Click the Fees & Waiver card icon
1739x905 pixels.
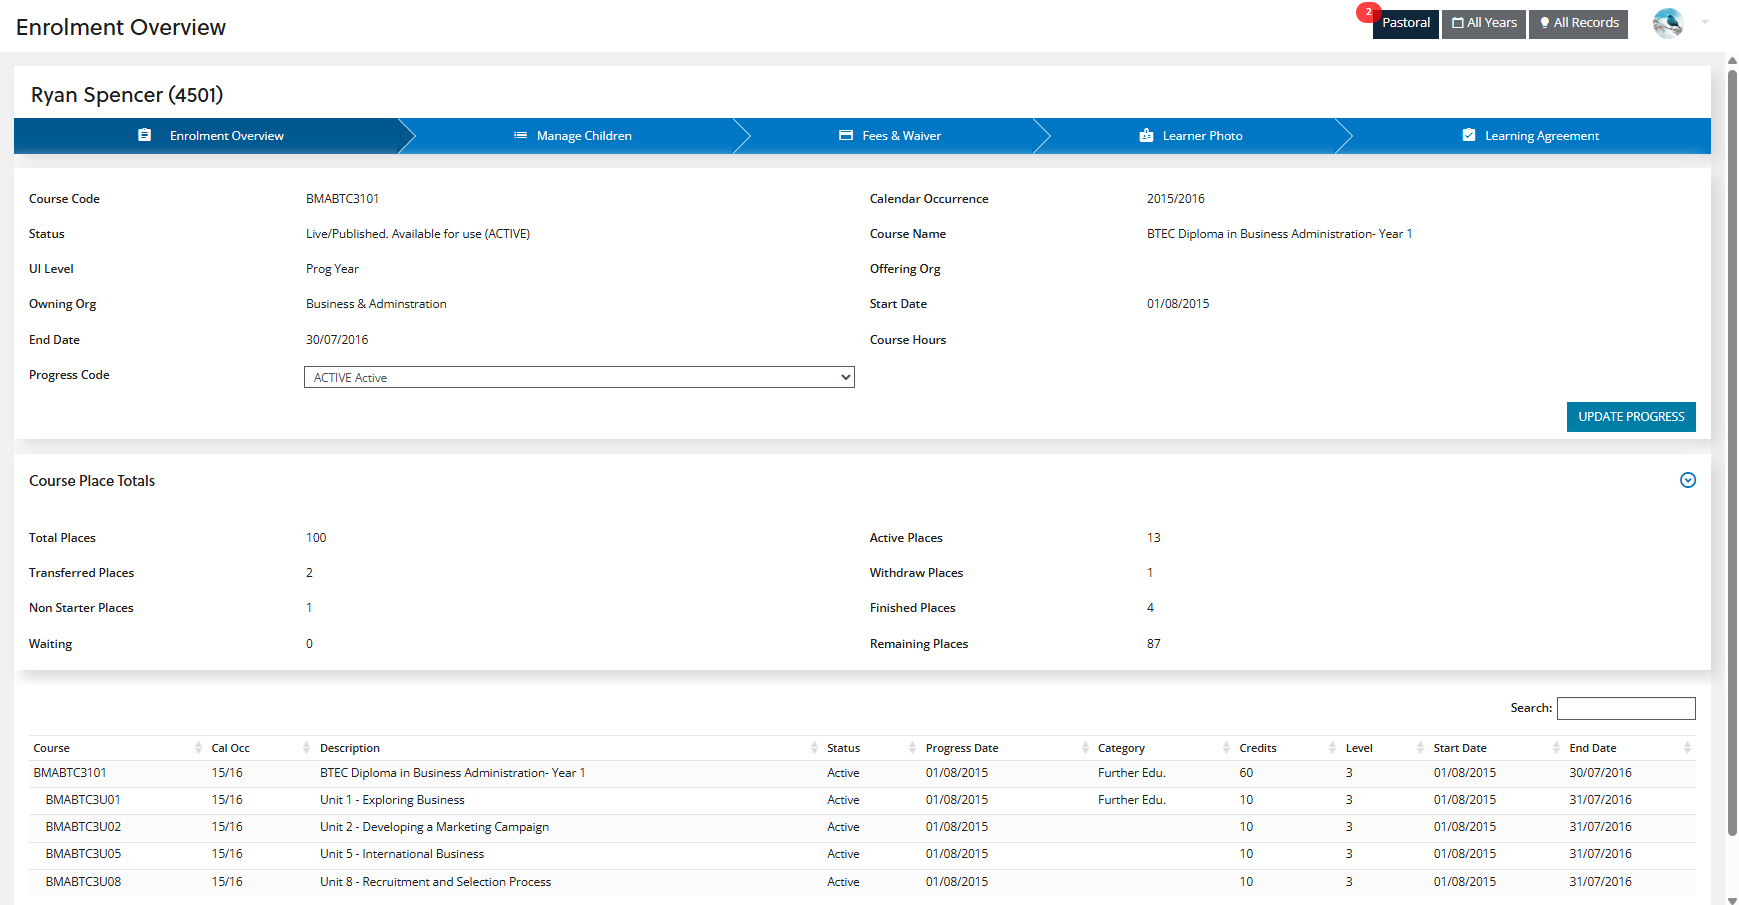click(x=846, y=135)
